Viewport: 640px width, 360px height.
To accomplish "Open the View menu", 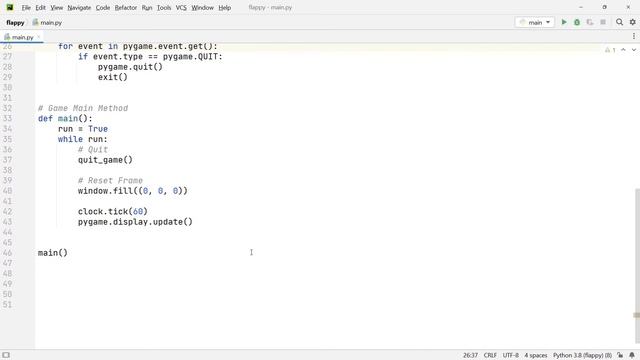I will pyautogui.click(x=56, y=7).
